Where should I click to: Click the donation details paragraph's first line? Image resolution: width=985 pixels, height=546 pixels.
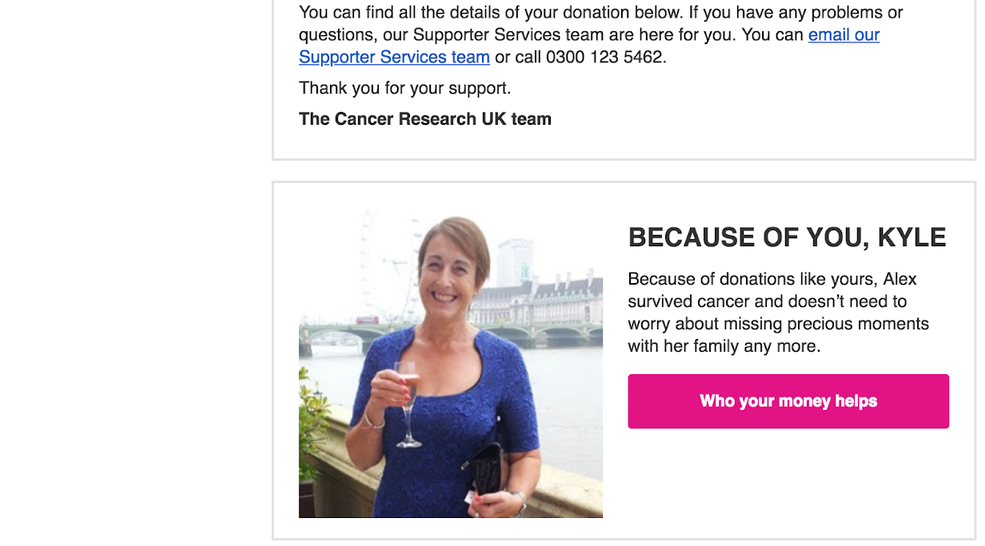[x=600, y=13]
